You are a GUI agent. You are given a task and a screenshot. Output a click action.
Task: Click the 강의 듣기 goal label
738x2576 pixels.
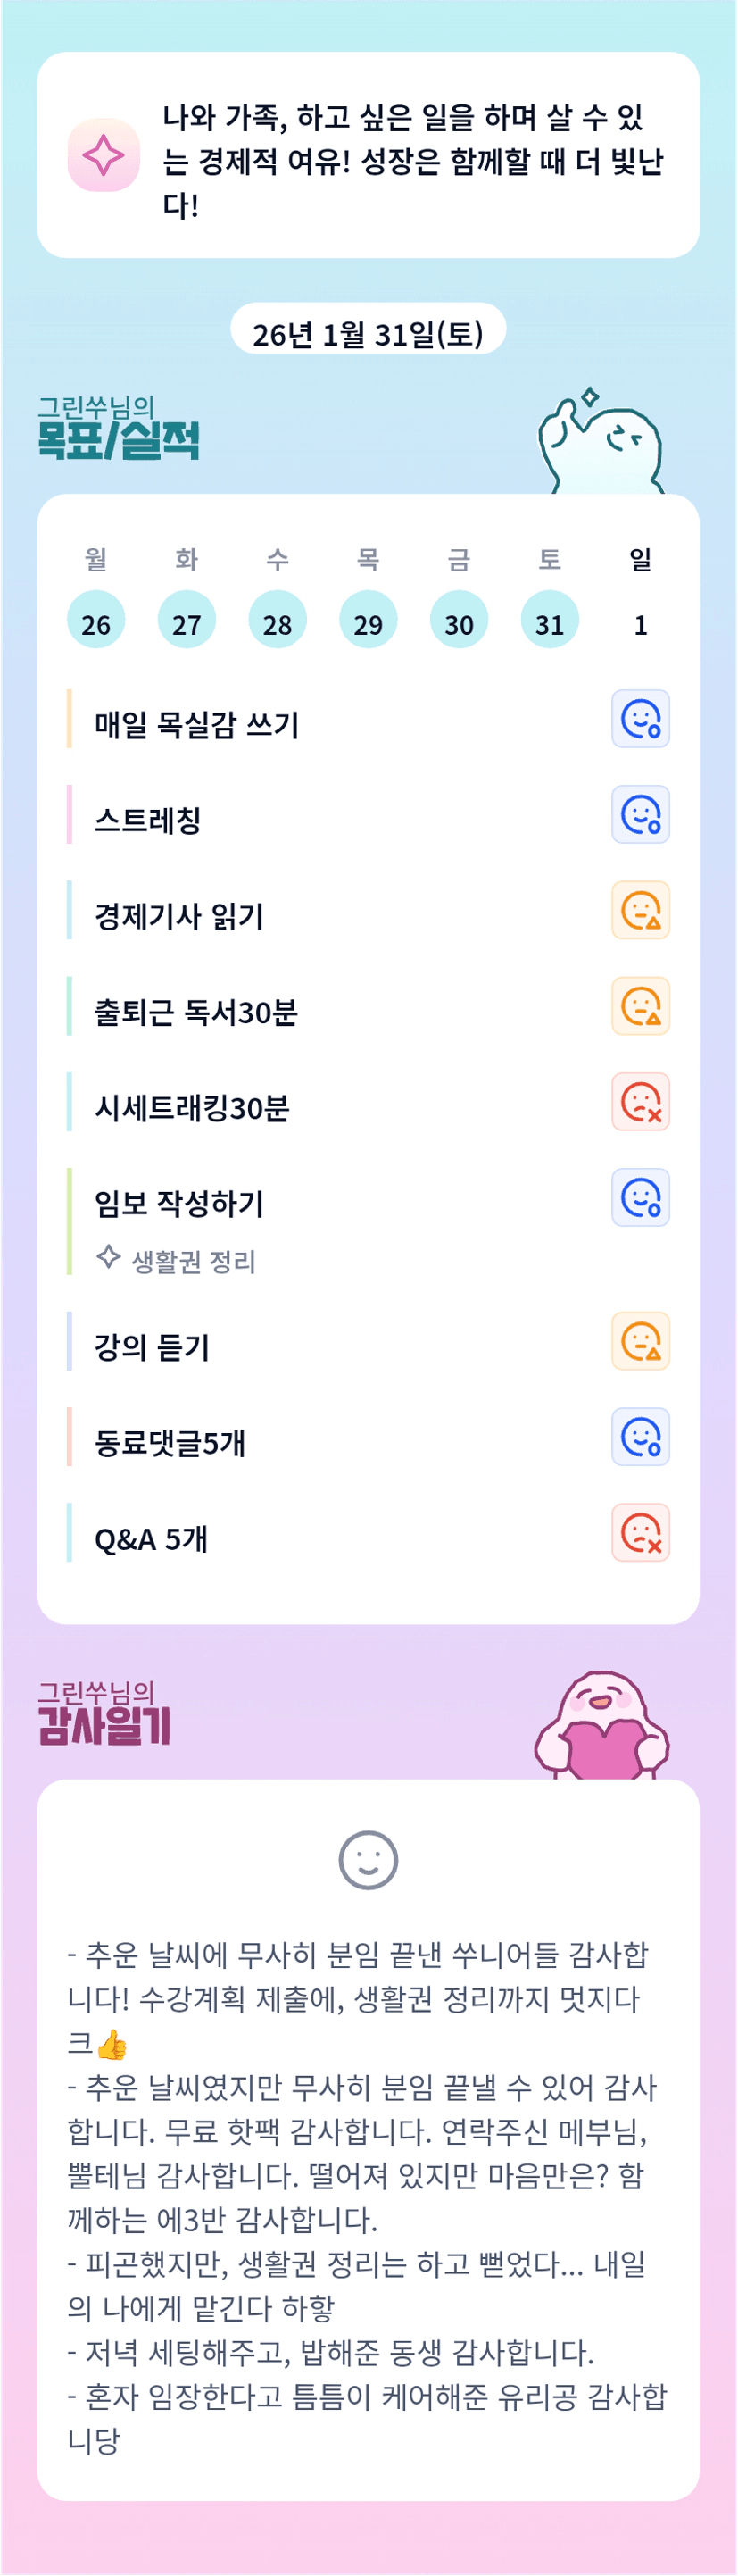152,1347
